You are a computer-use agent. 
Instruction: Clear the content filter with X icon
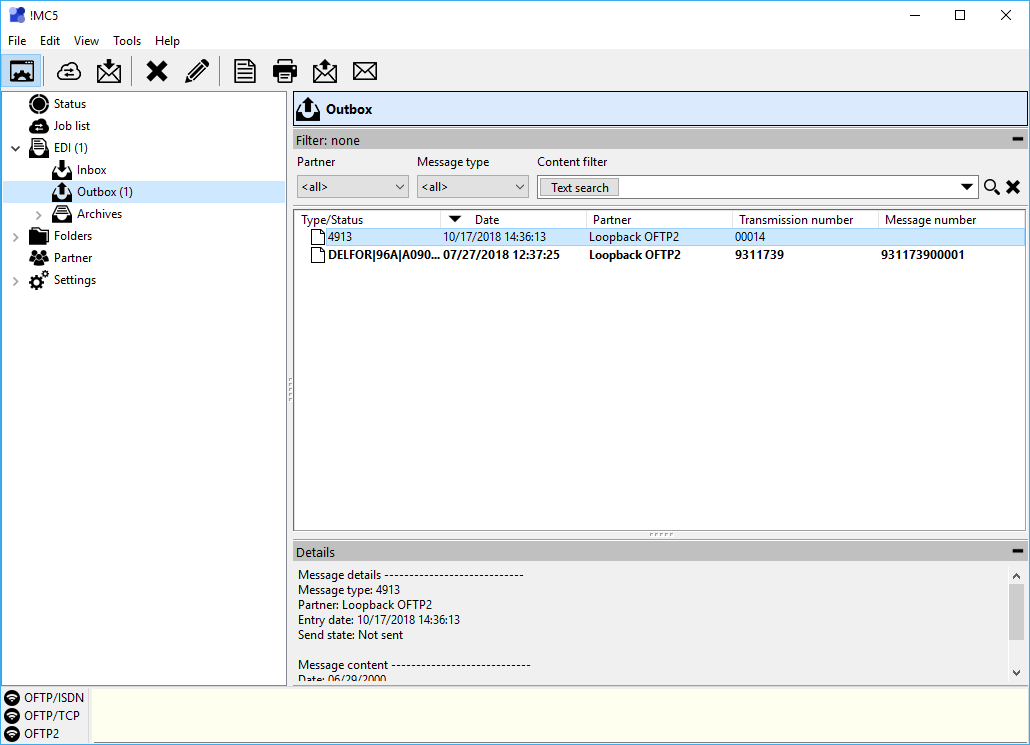point(1013,187)
